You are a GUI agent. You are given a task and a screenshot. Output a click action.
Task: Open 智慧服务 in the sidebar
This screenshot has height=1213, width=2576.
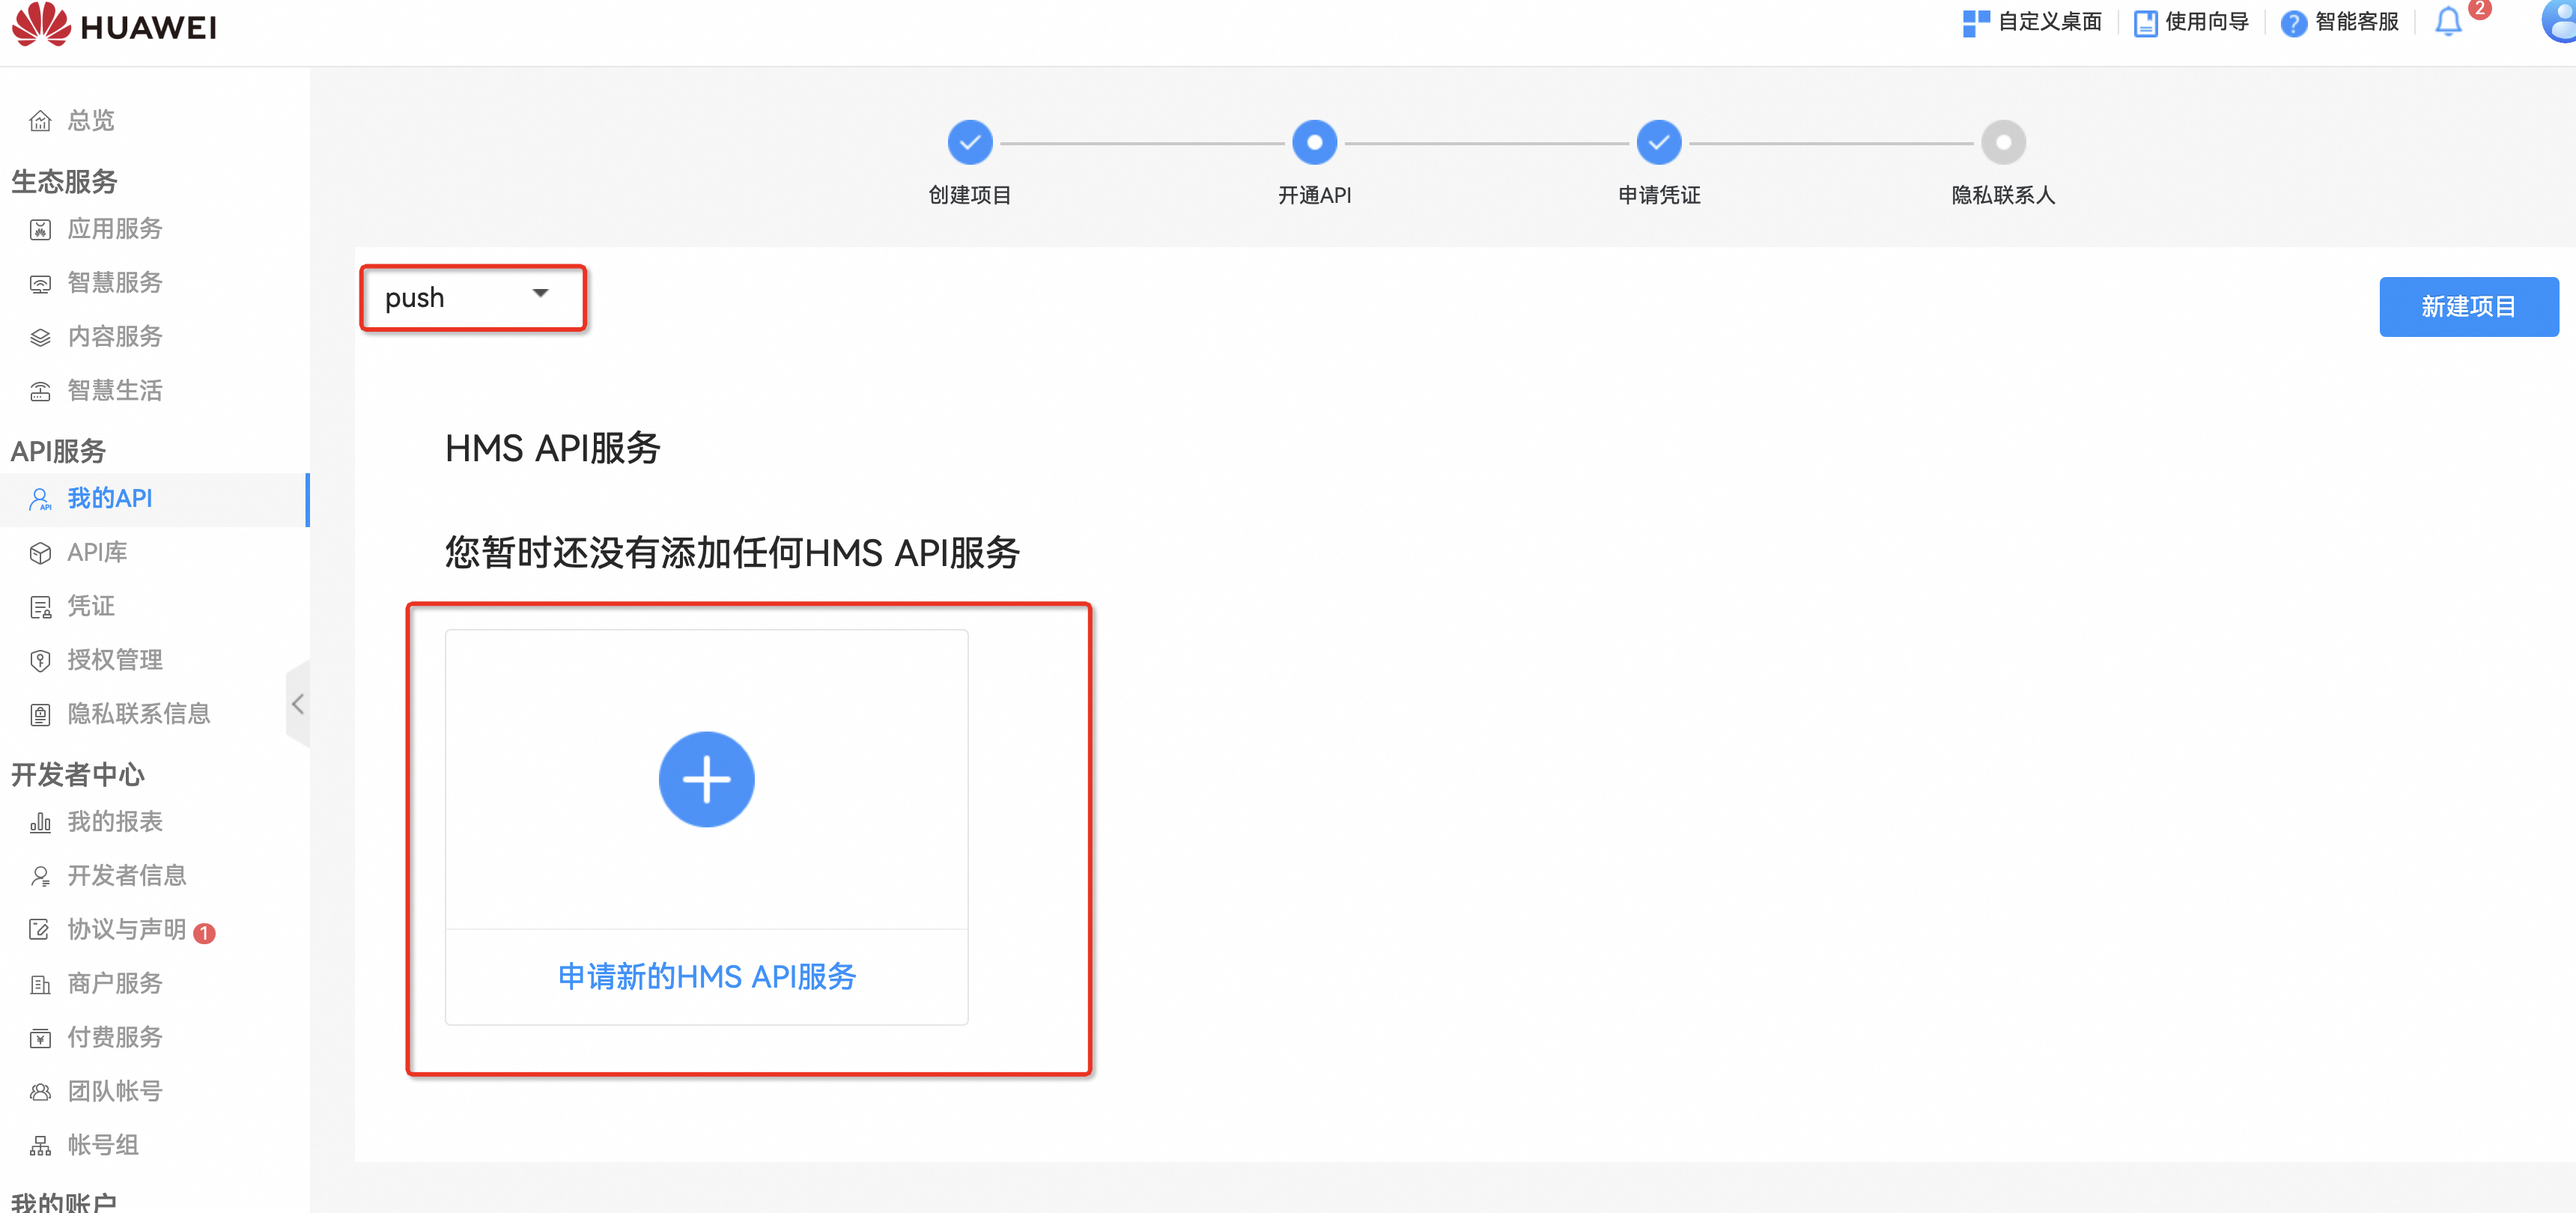(x=115, y=283)
